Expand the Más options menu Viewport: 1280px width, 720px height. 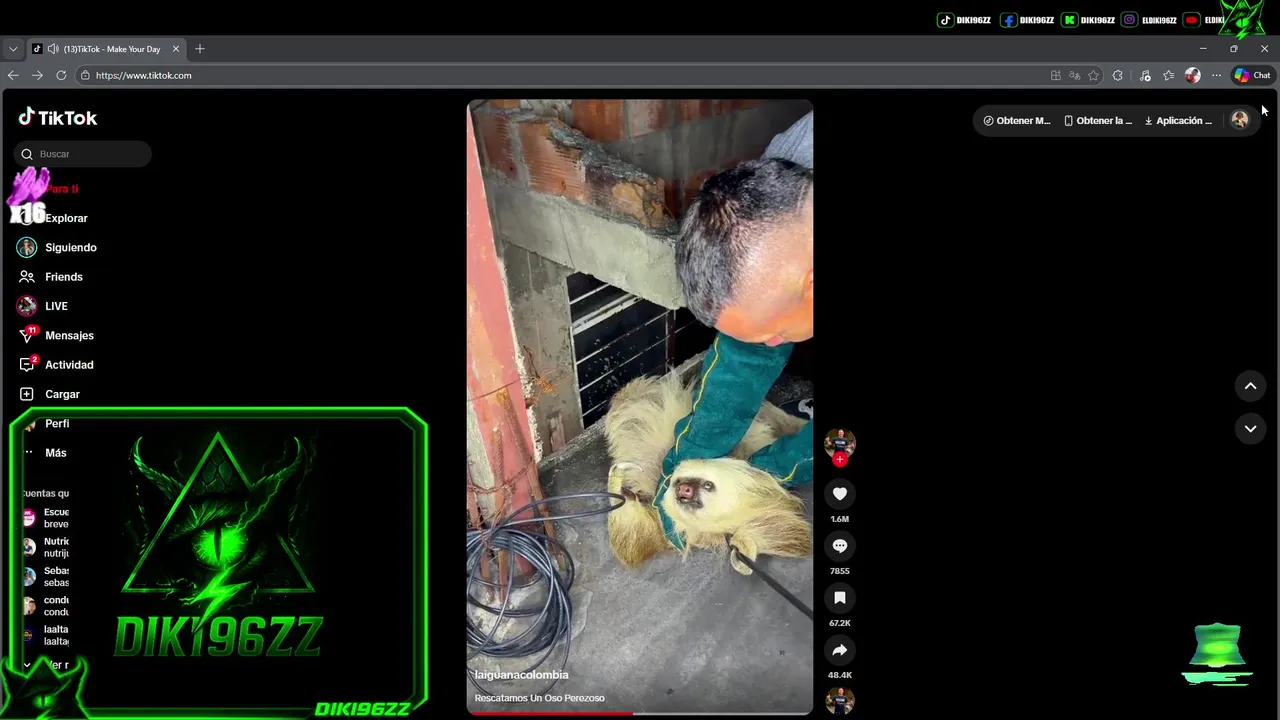pyautogui.click(x=45, y=453)
